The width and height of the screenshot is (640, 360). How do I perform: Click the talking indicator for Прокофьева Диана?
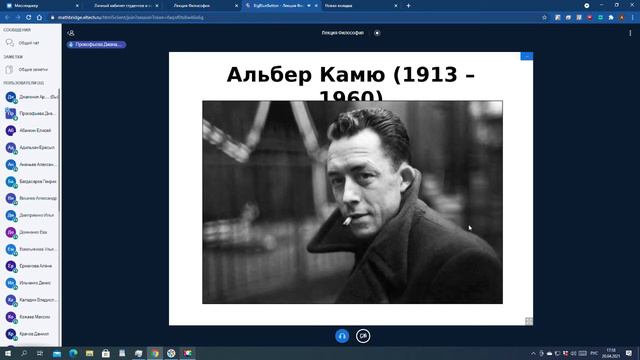[x=96, y=44]
